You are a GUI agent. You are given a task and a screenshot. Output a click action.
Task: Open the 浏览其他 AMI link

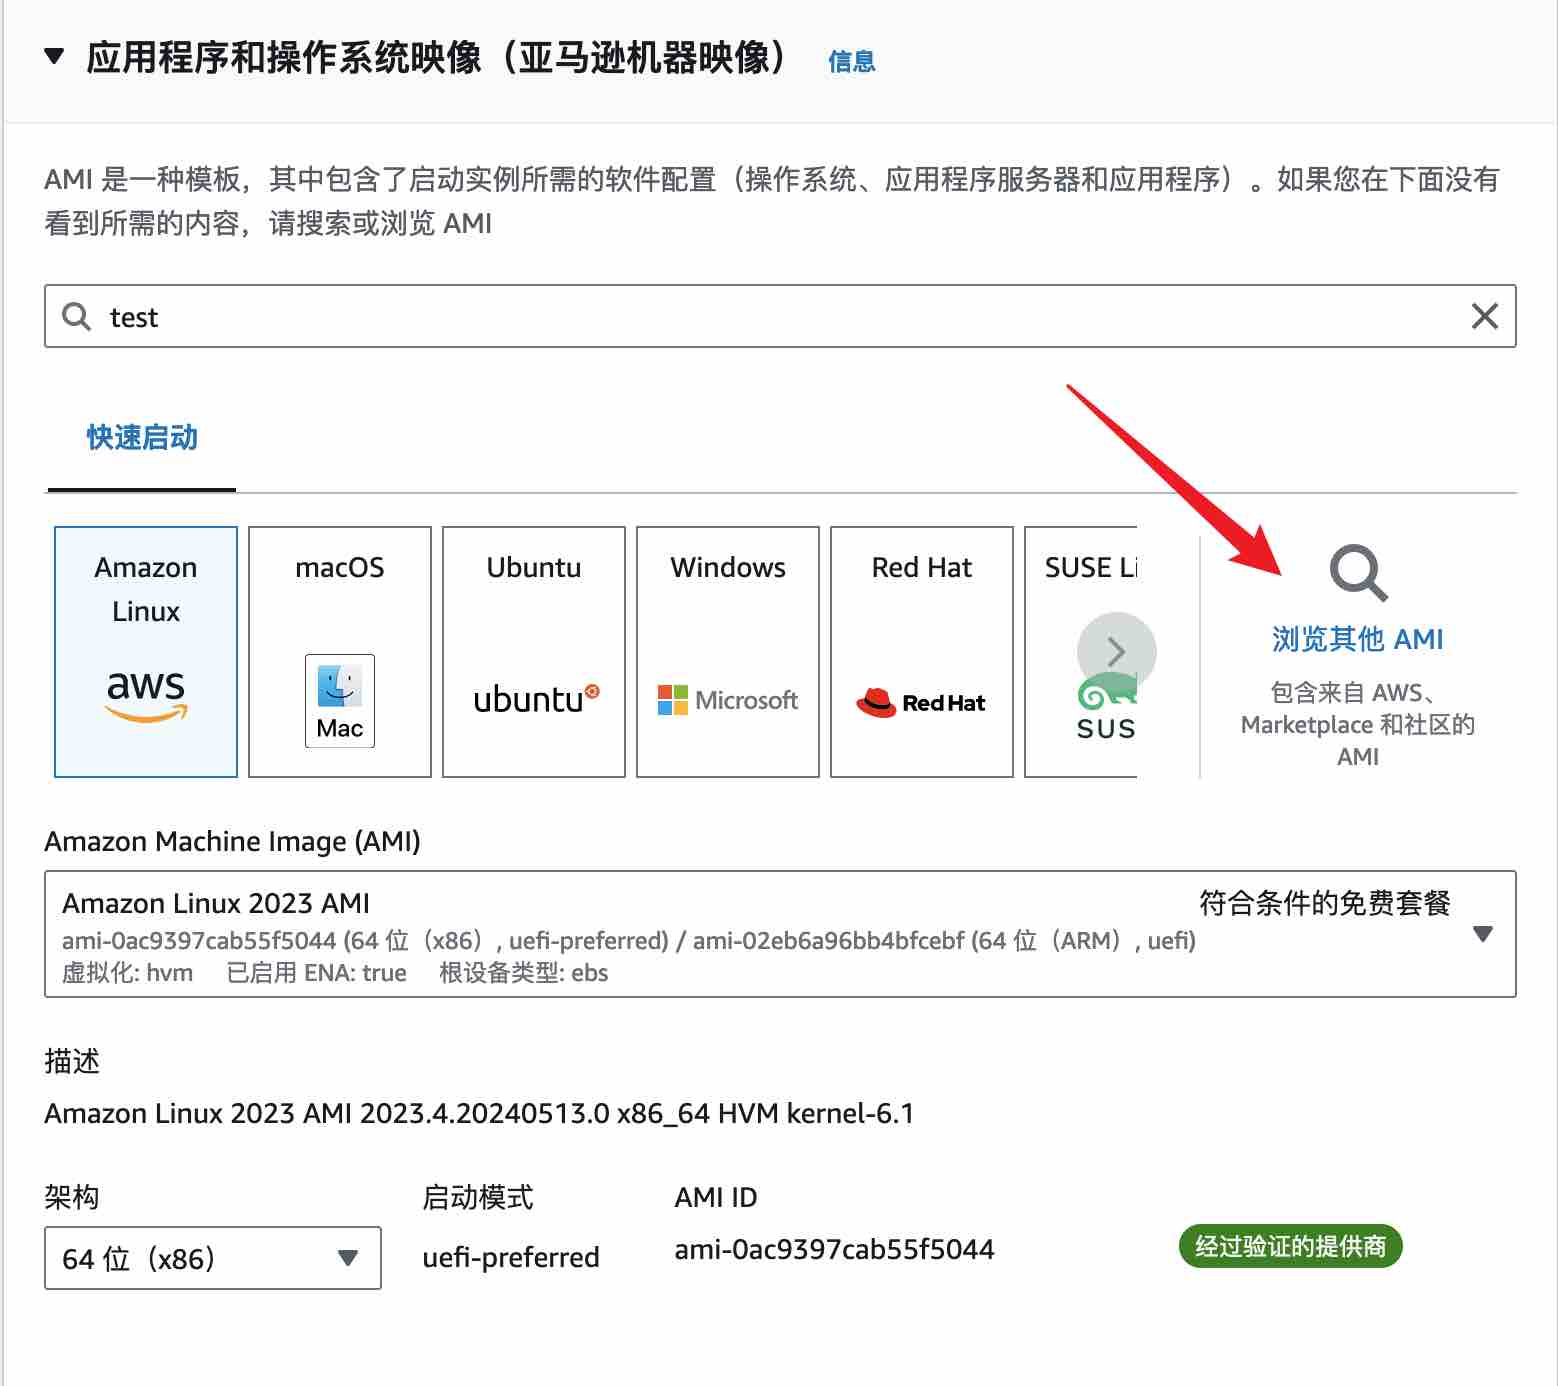(1358, 639)
